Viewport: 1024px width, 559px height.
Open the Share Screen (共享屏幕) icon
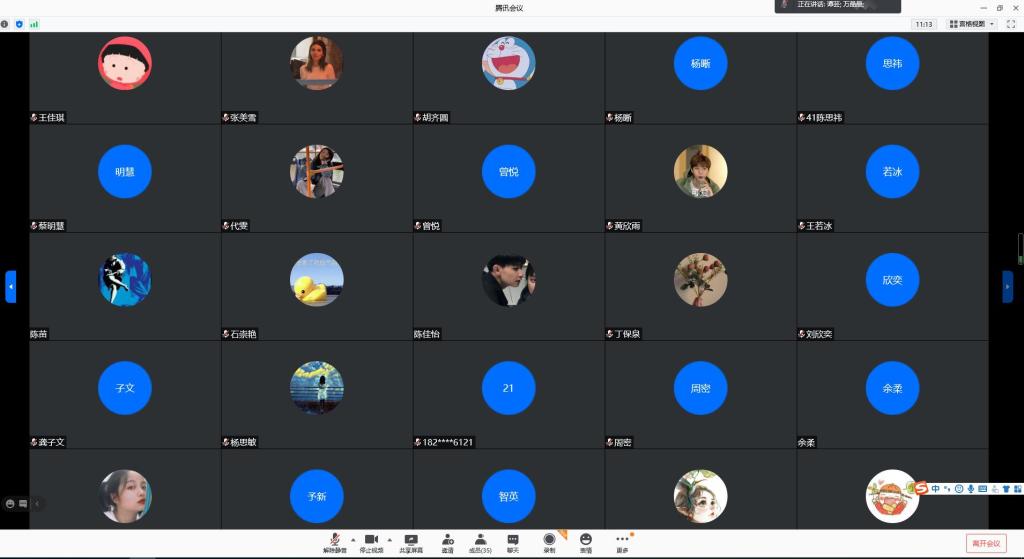click(411, 540)
